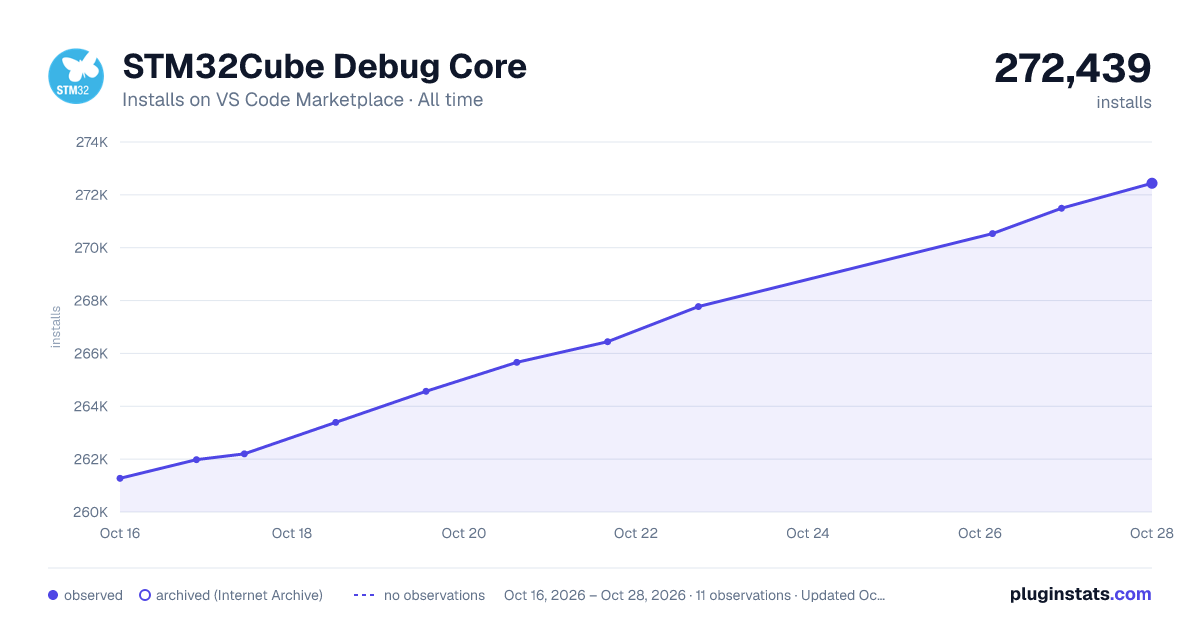
Task: Click the 'observed' legend label
Action: [93, 595]
